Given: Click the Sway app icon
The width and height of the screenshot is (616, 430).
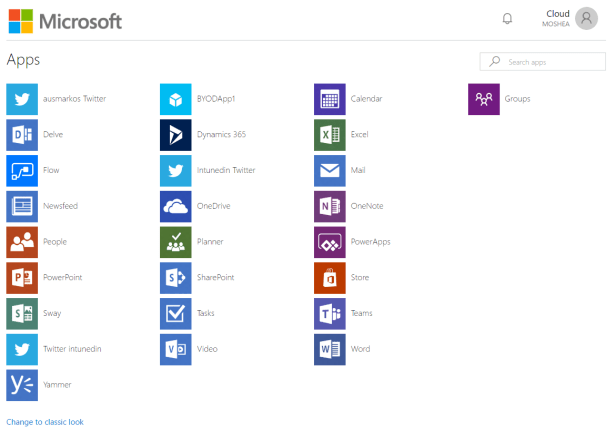Looking at the screenshot, I should (x=22, y=313).
